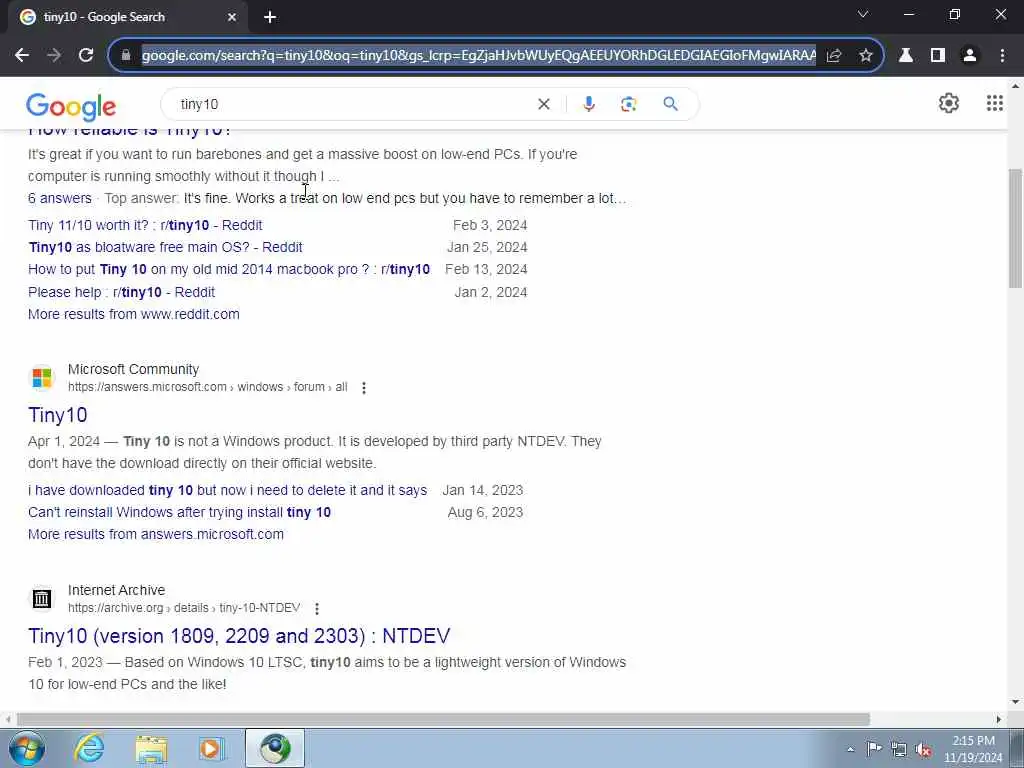Open the Chrome profile icon

[970, 56]
